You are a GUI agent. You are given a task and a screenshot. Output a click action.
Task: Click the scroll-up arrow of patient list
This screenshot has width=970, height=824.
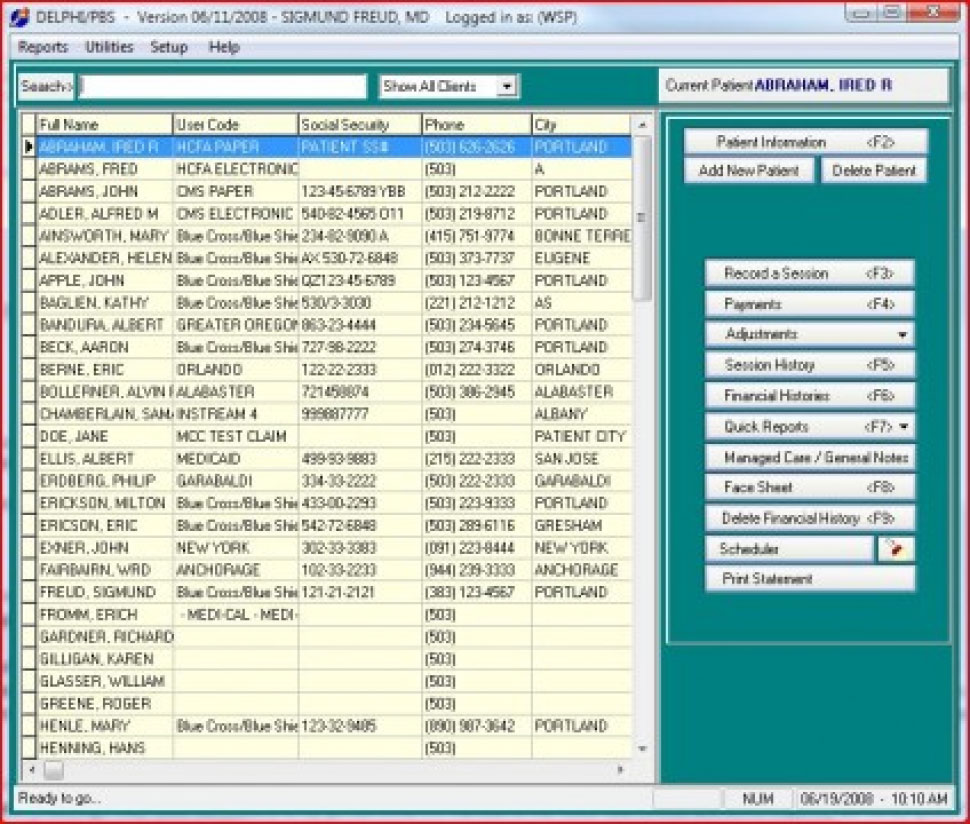(x=642, y=124)
